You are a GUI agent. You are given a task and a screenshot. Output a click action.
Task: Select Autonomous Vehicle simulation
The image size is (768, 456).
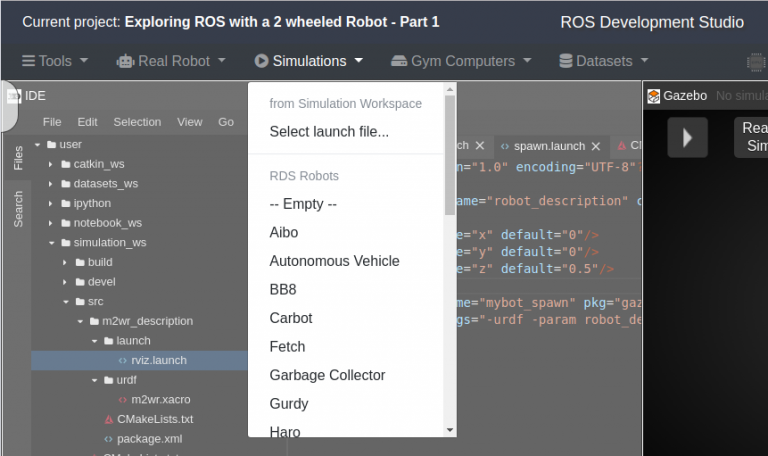tap(334, 261)
